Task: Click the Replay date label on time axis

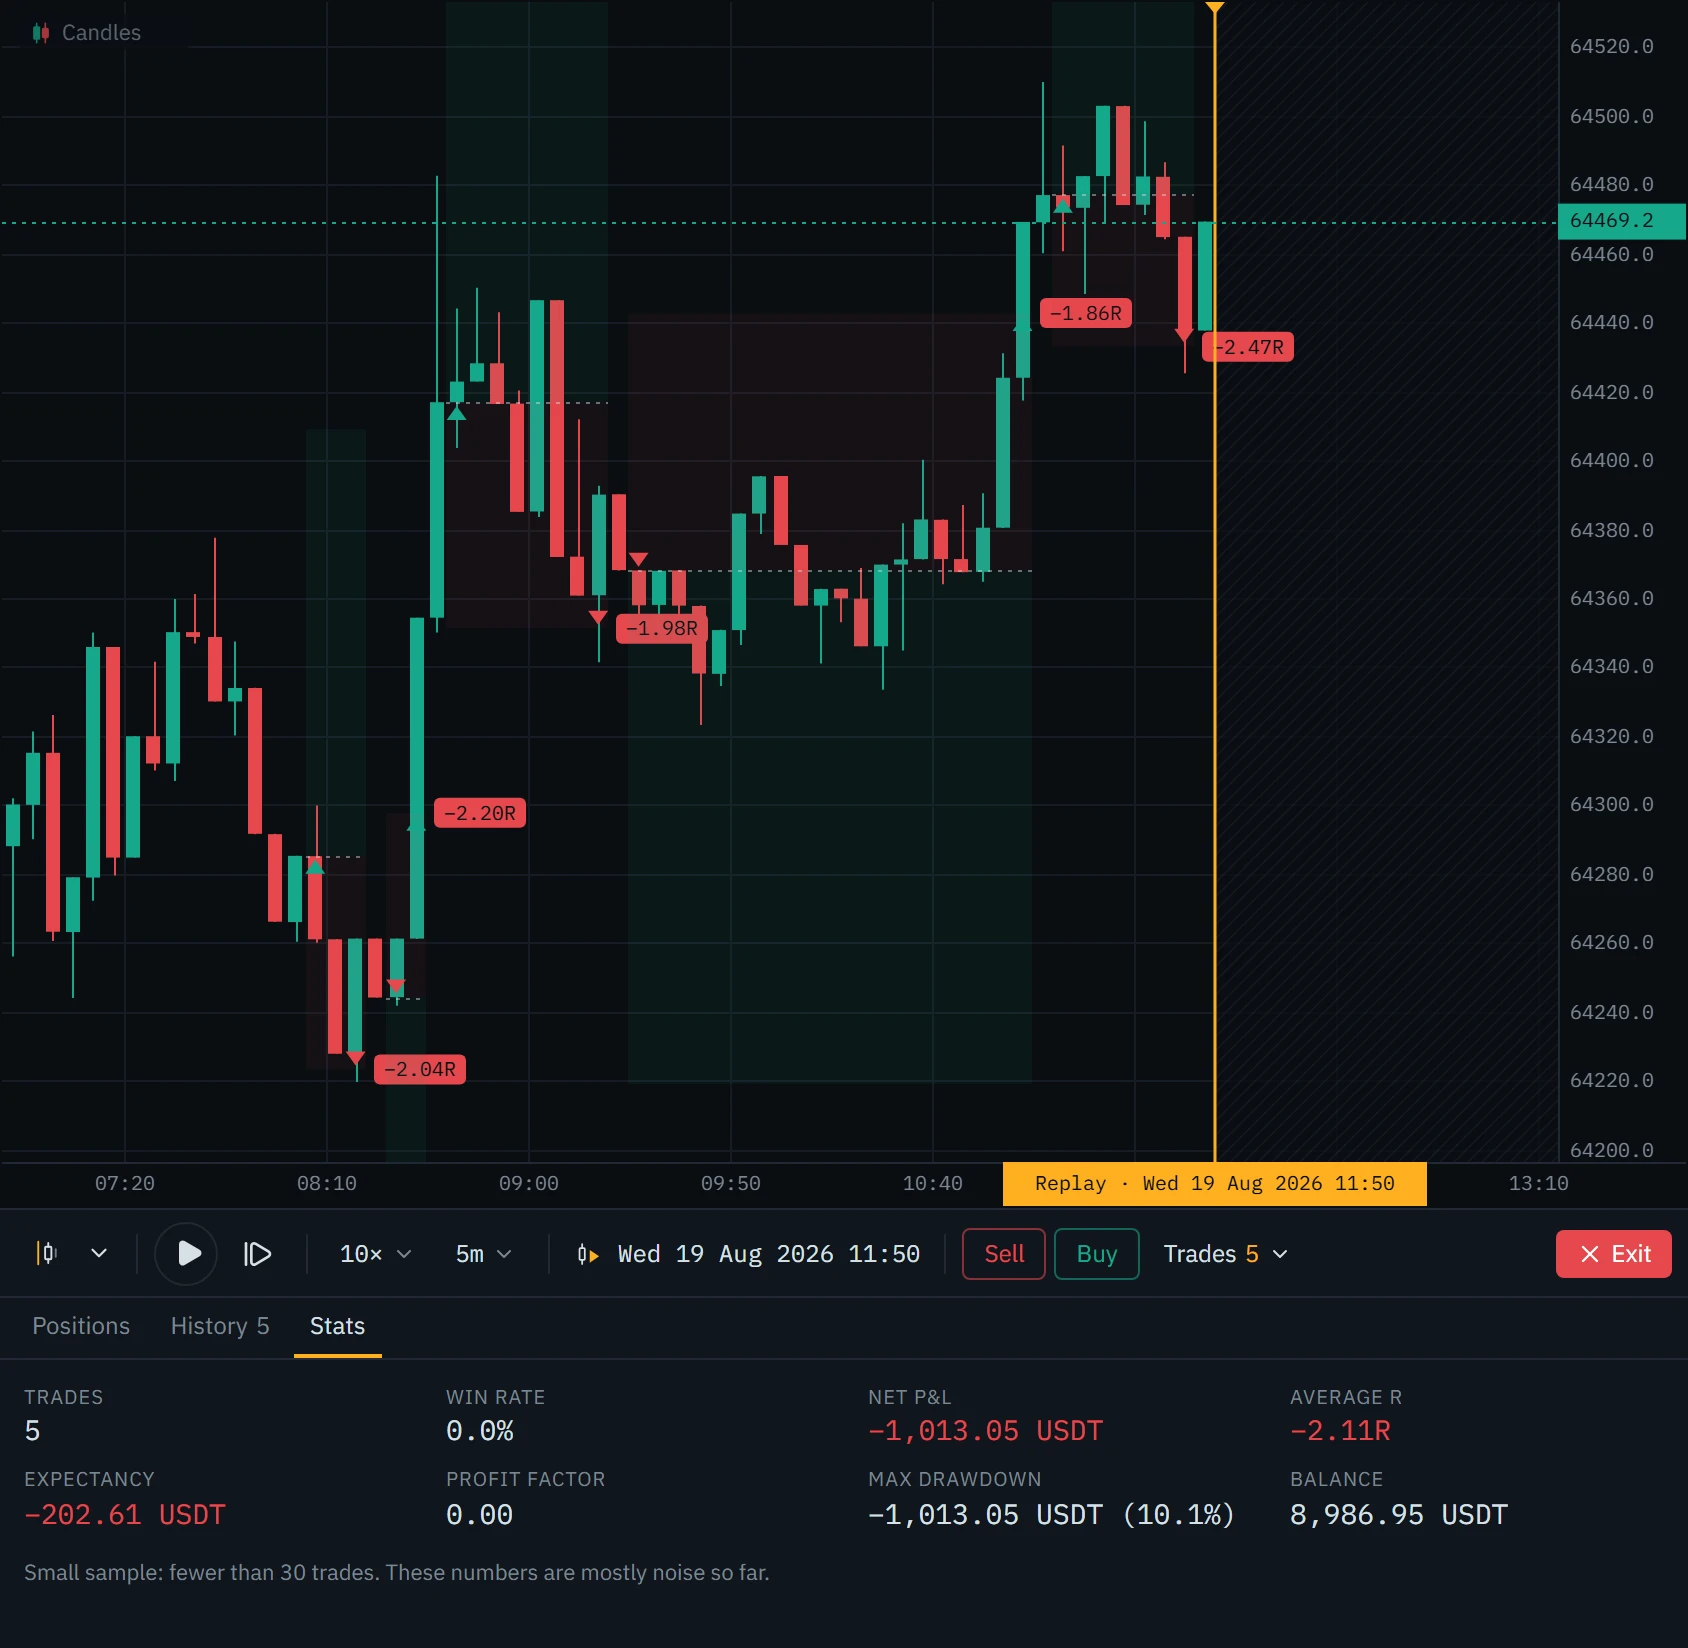Action: (1214, 1184)
